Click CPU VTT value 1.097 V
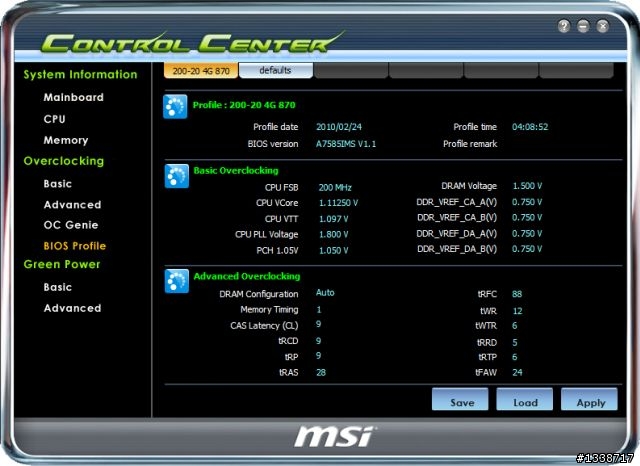This screenshot has height=466, width=640. point(333,219)
